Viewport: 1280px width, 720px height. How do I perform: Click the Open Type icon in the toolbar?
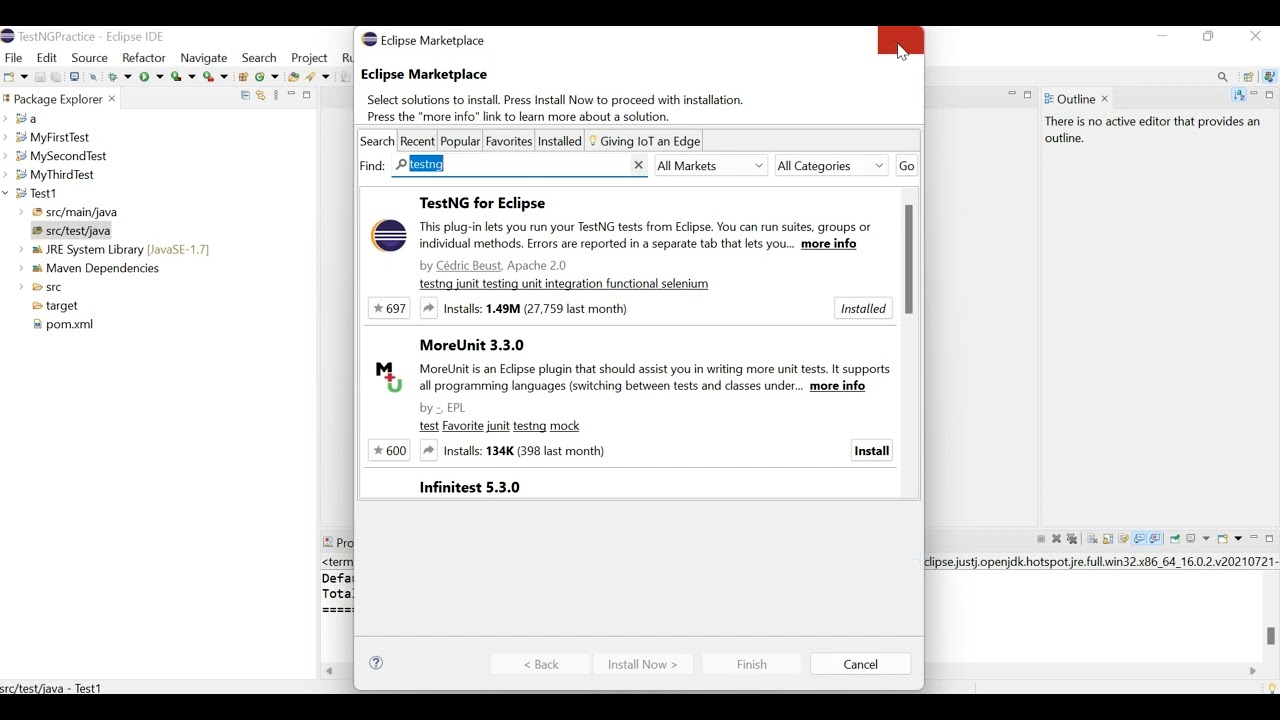[x=293, y=77]
